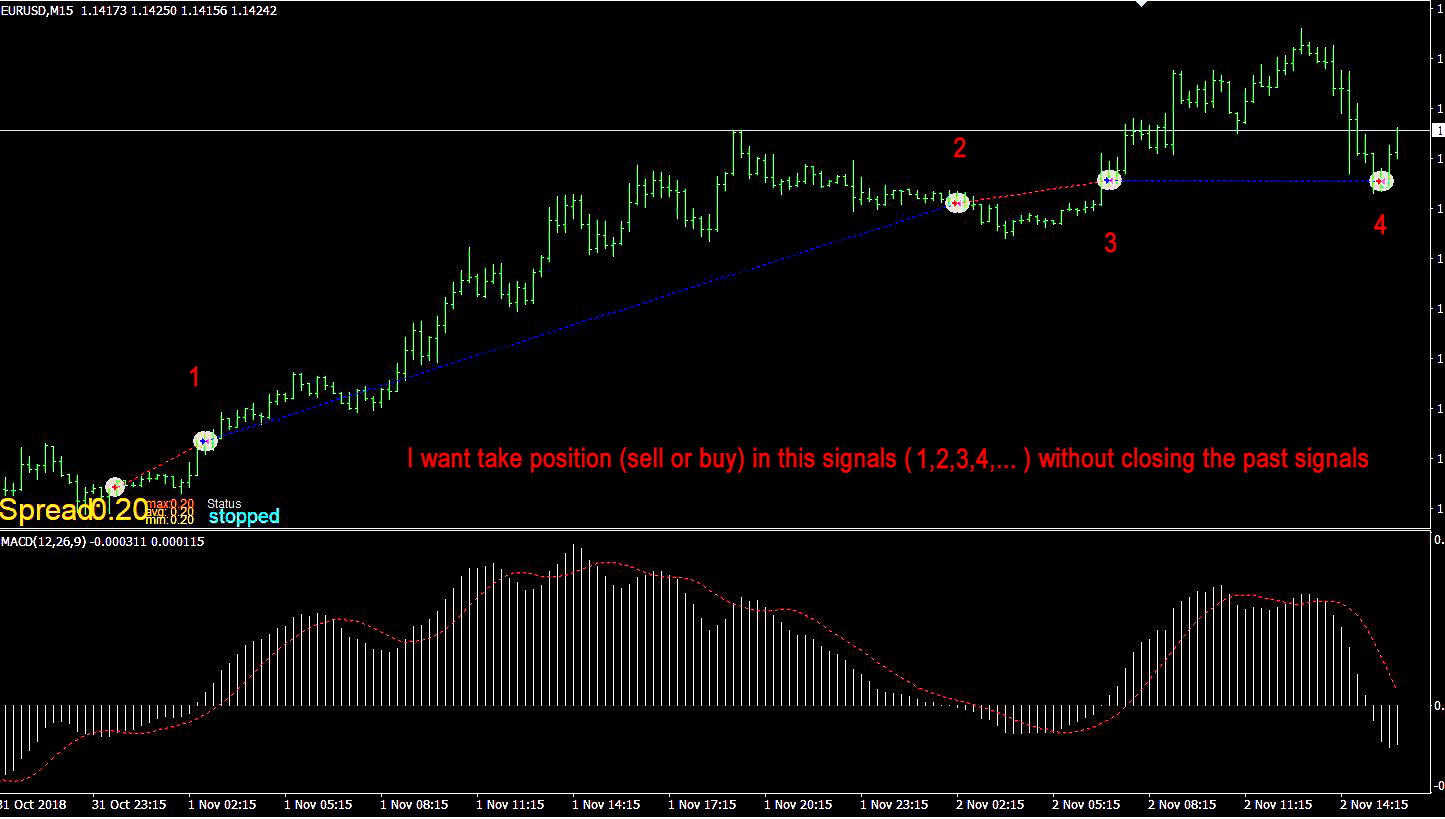The height and width of the screenshot is (819, 1445).
Task: Click the 1 Nov 20:15 time axis label
Action: click(x=798, y=804)
